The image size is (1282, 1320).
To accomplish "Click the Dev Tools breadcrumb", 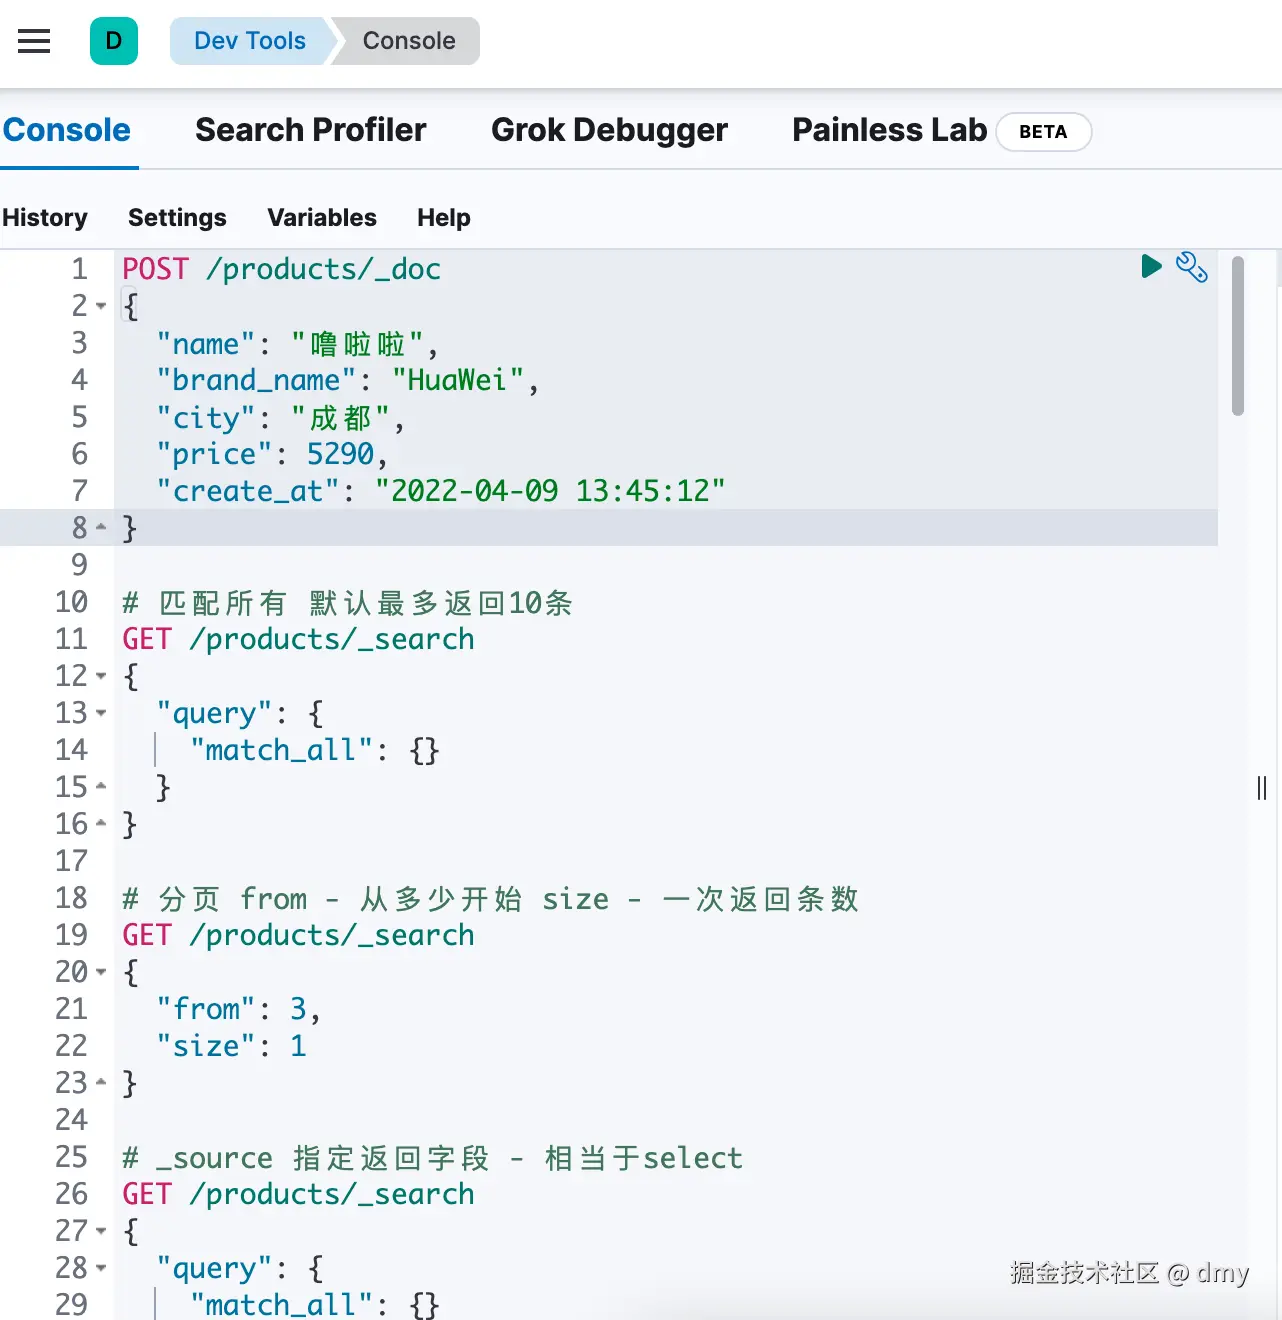I will [x=250, y=41].
